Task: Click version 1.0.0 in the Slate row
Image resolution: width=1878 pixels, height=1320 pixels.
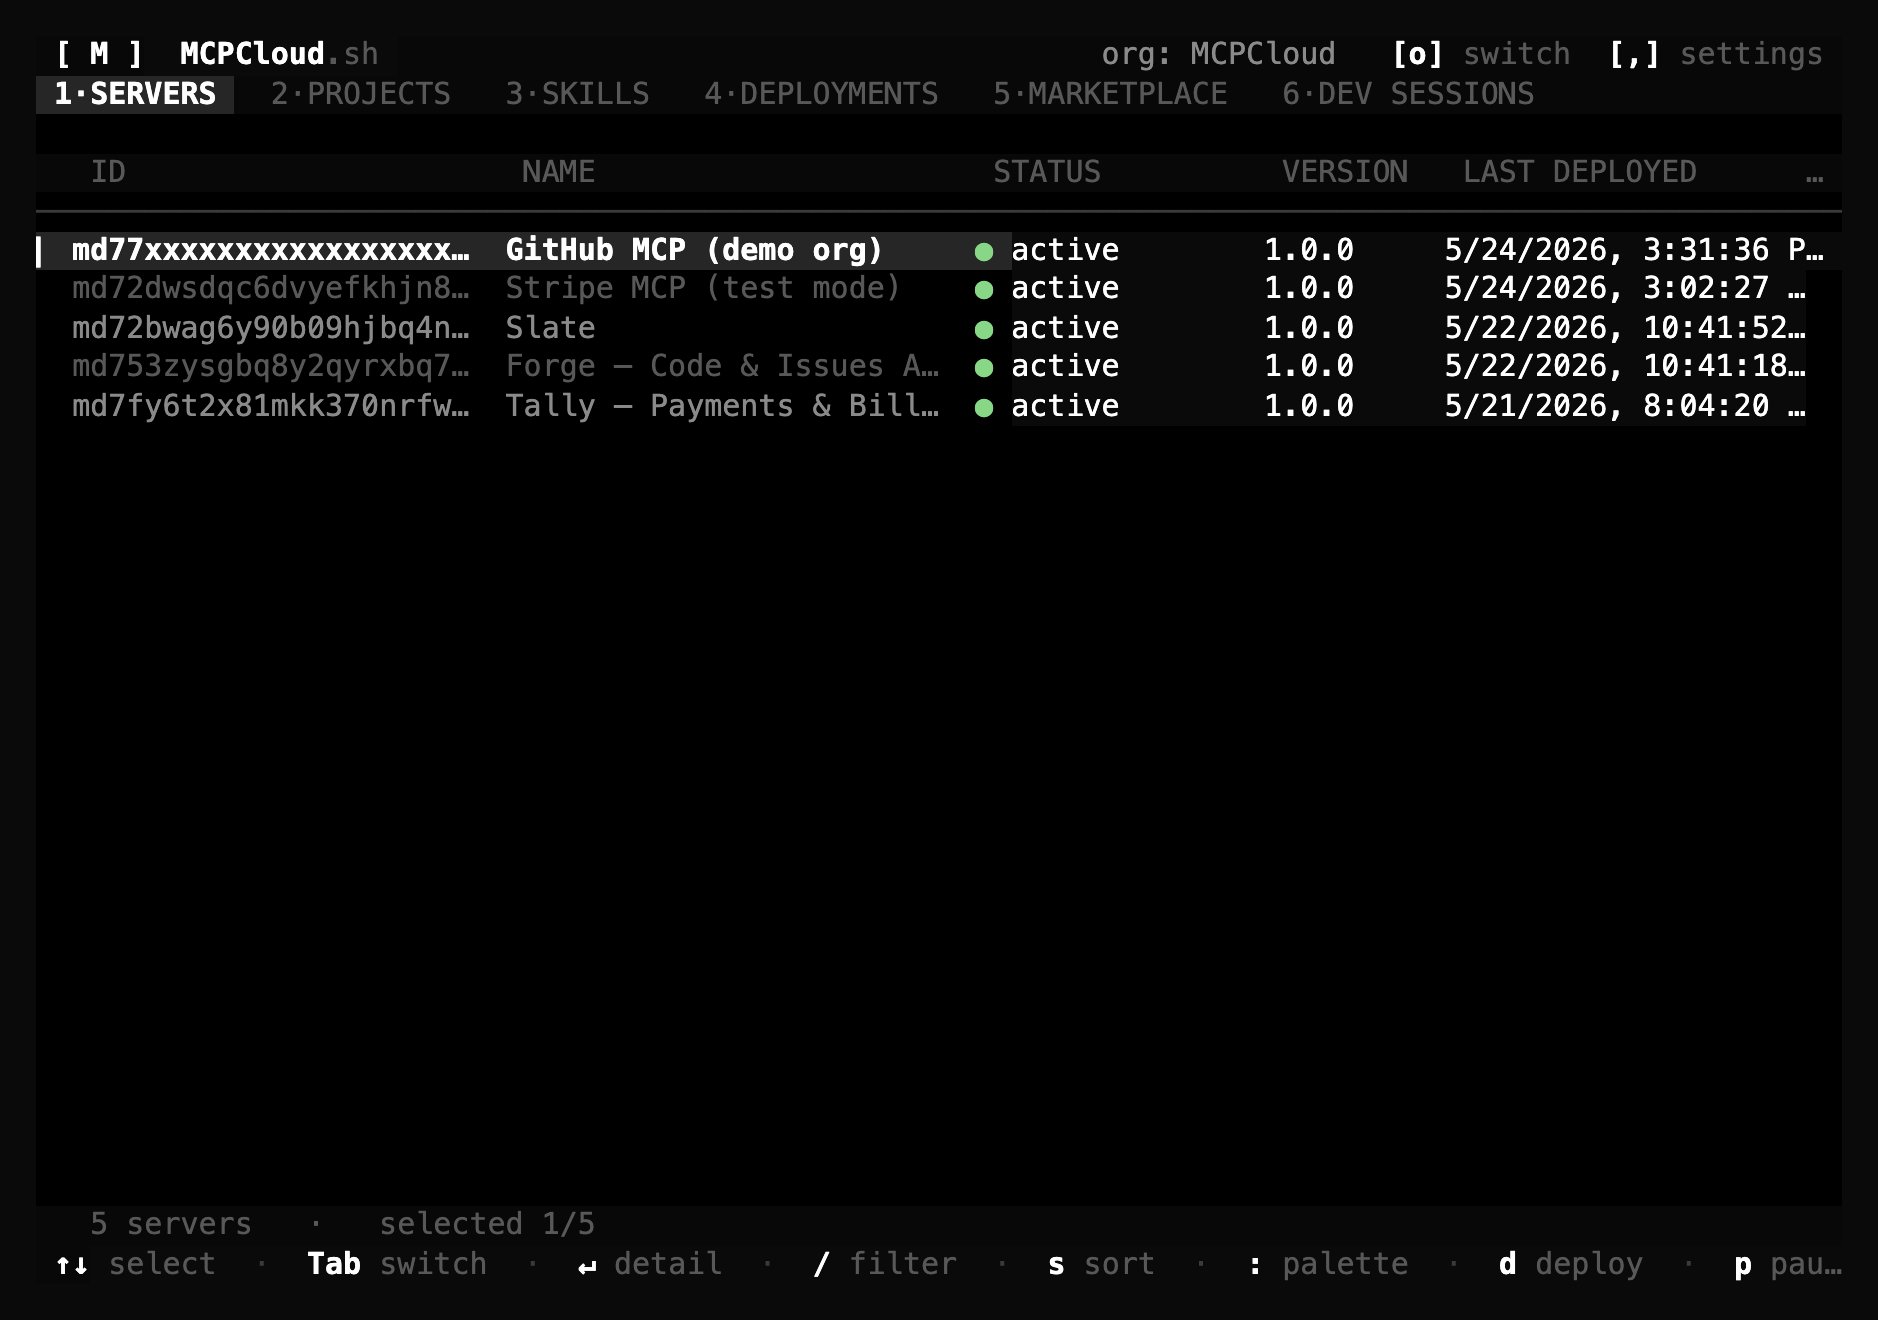Action: [1309, 328]
